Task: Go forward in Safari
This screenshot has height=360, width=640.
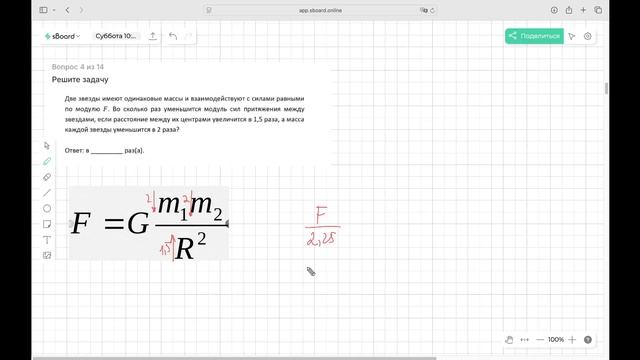Action: [x=81, y=10]
